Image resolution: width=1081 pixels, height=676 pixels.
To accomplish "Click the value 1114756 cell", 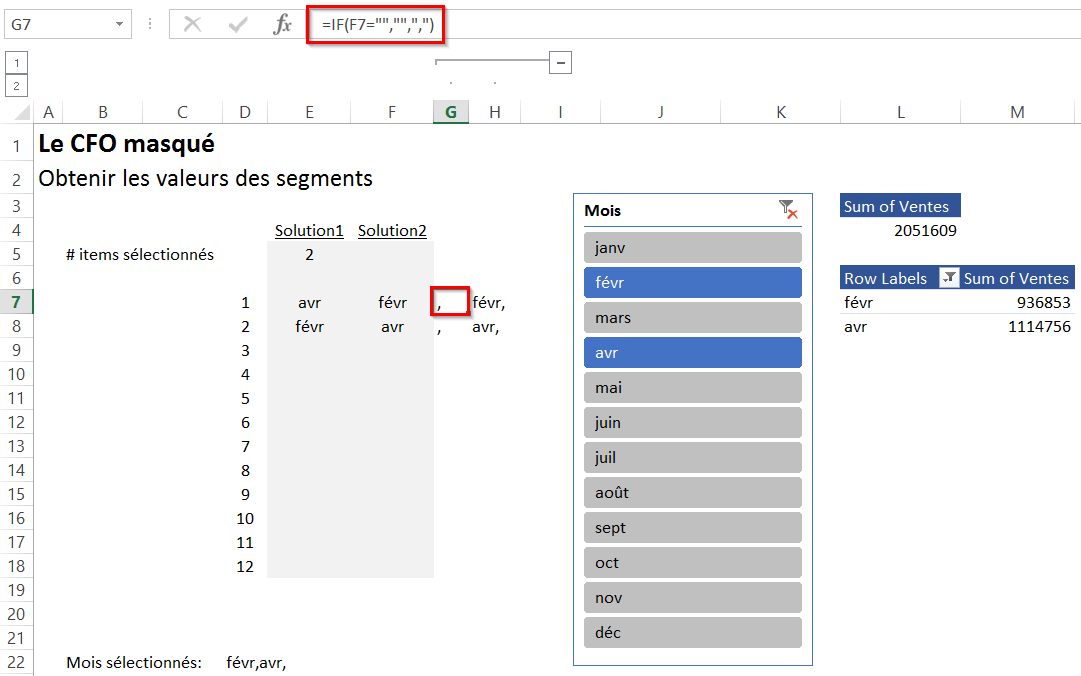I will coord(1039,327).
